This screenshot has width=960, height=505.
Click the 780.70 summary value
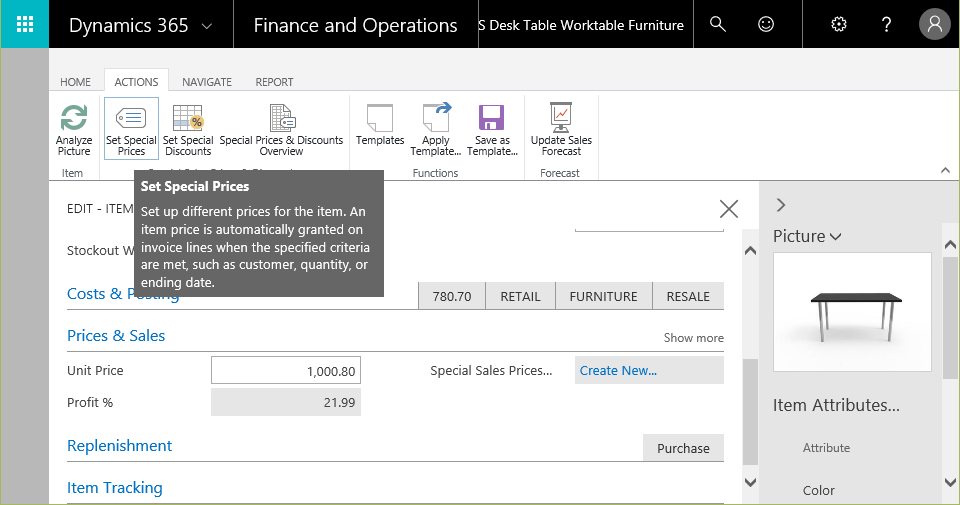click(x=452, y=296)
